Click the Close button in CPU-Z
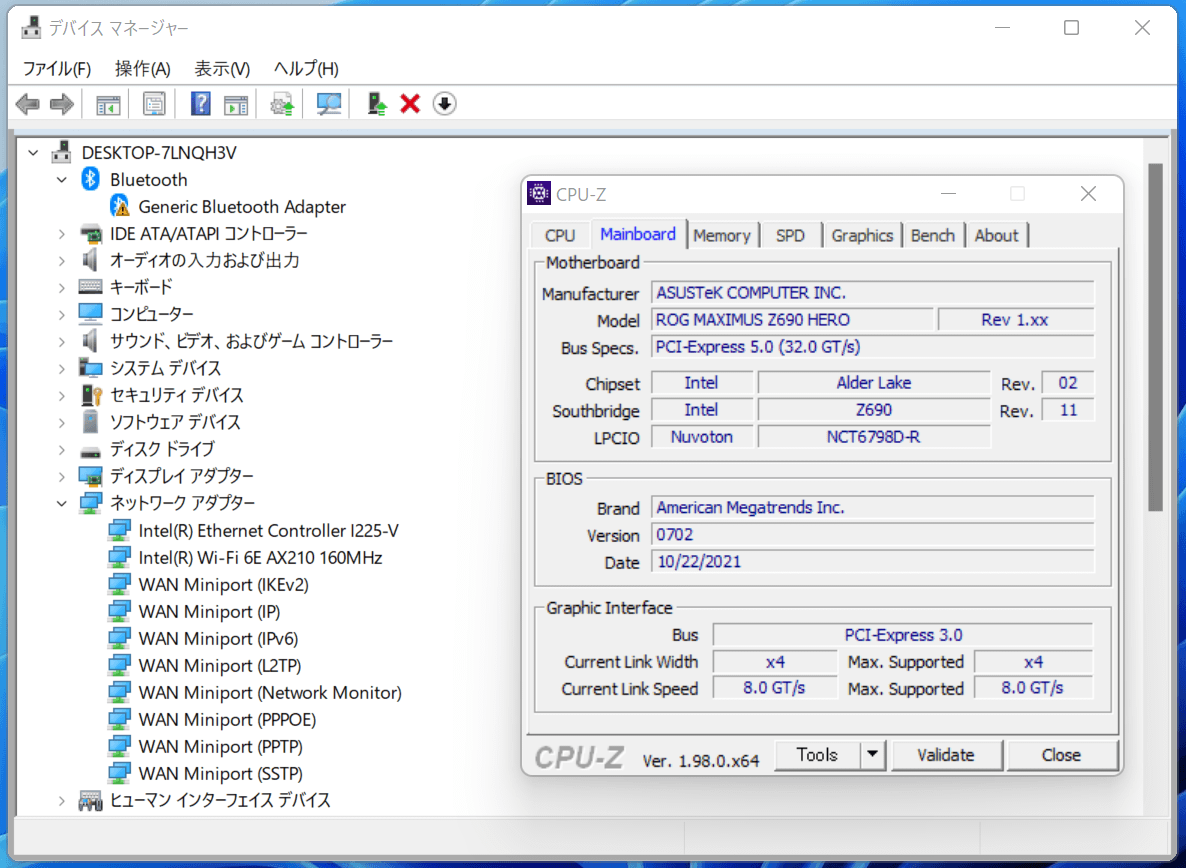 [x=1061, y=755]
